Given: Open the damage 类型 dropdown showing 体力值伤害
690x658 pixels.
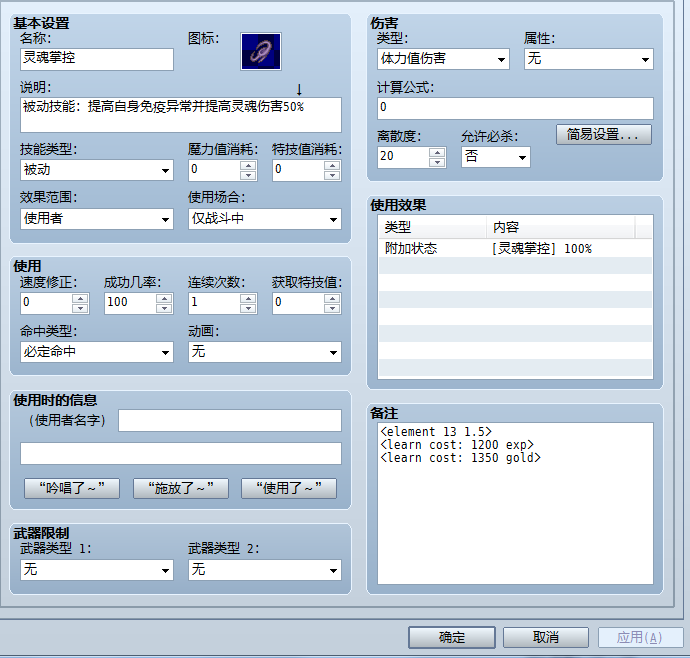Looking at the screenshot, I should point(443,59).
